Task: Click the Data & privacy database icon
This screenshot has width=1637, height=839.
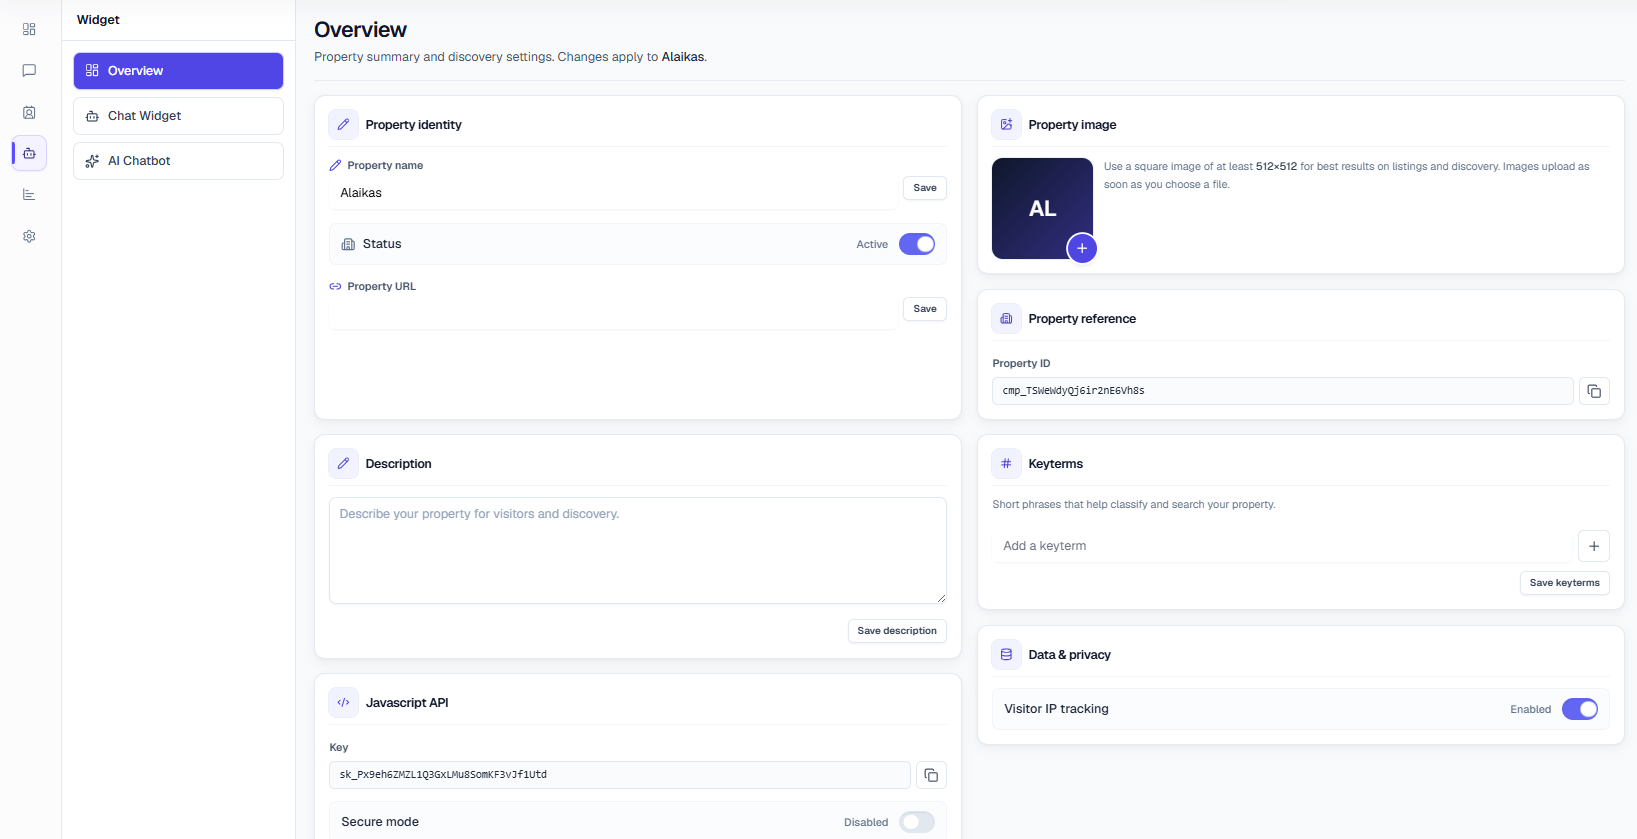Action: pos(1006,655)
